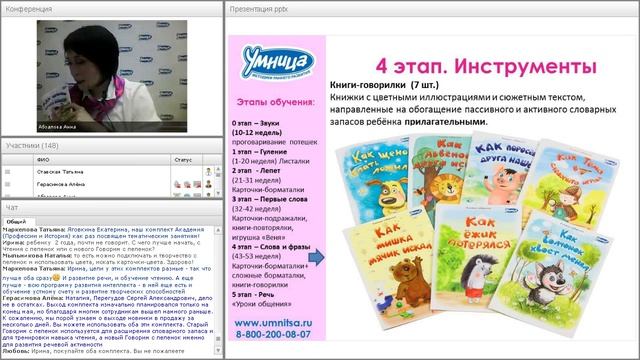640x360 pixels.
Task: Click the chat scrollbar down arrow
Action: (x=218, y=350)
